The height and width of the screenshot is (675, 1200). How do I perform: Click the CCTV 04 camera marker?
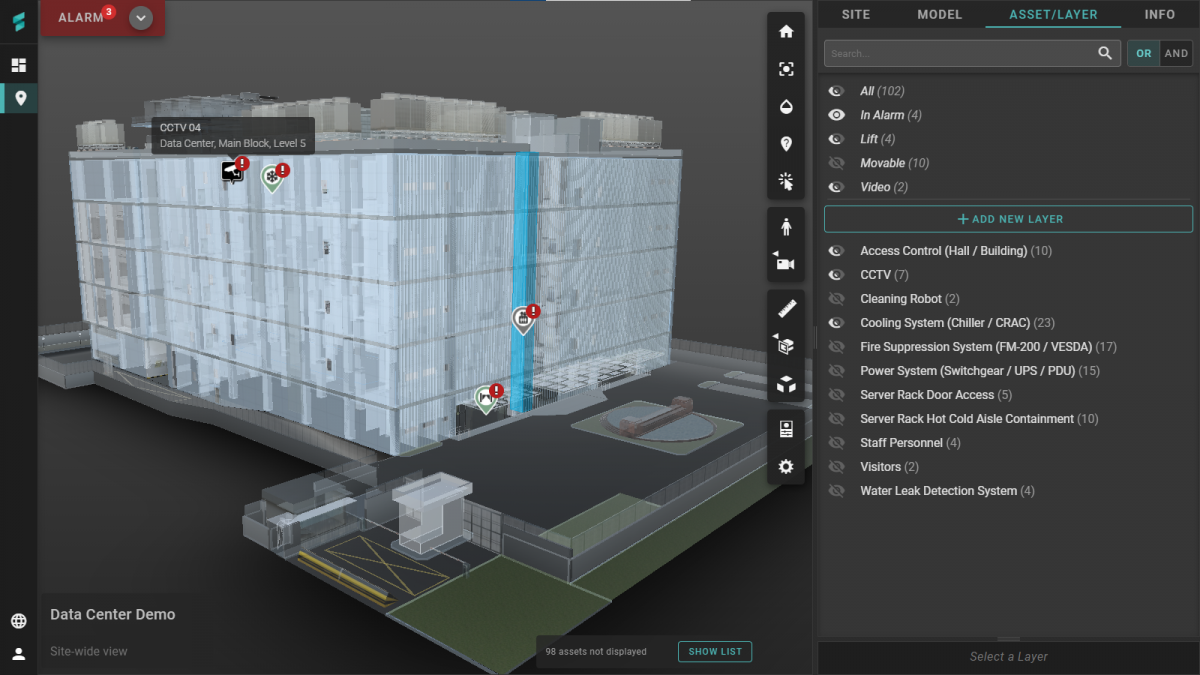tap(232, 172)
